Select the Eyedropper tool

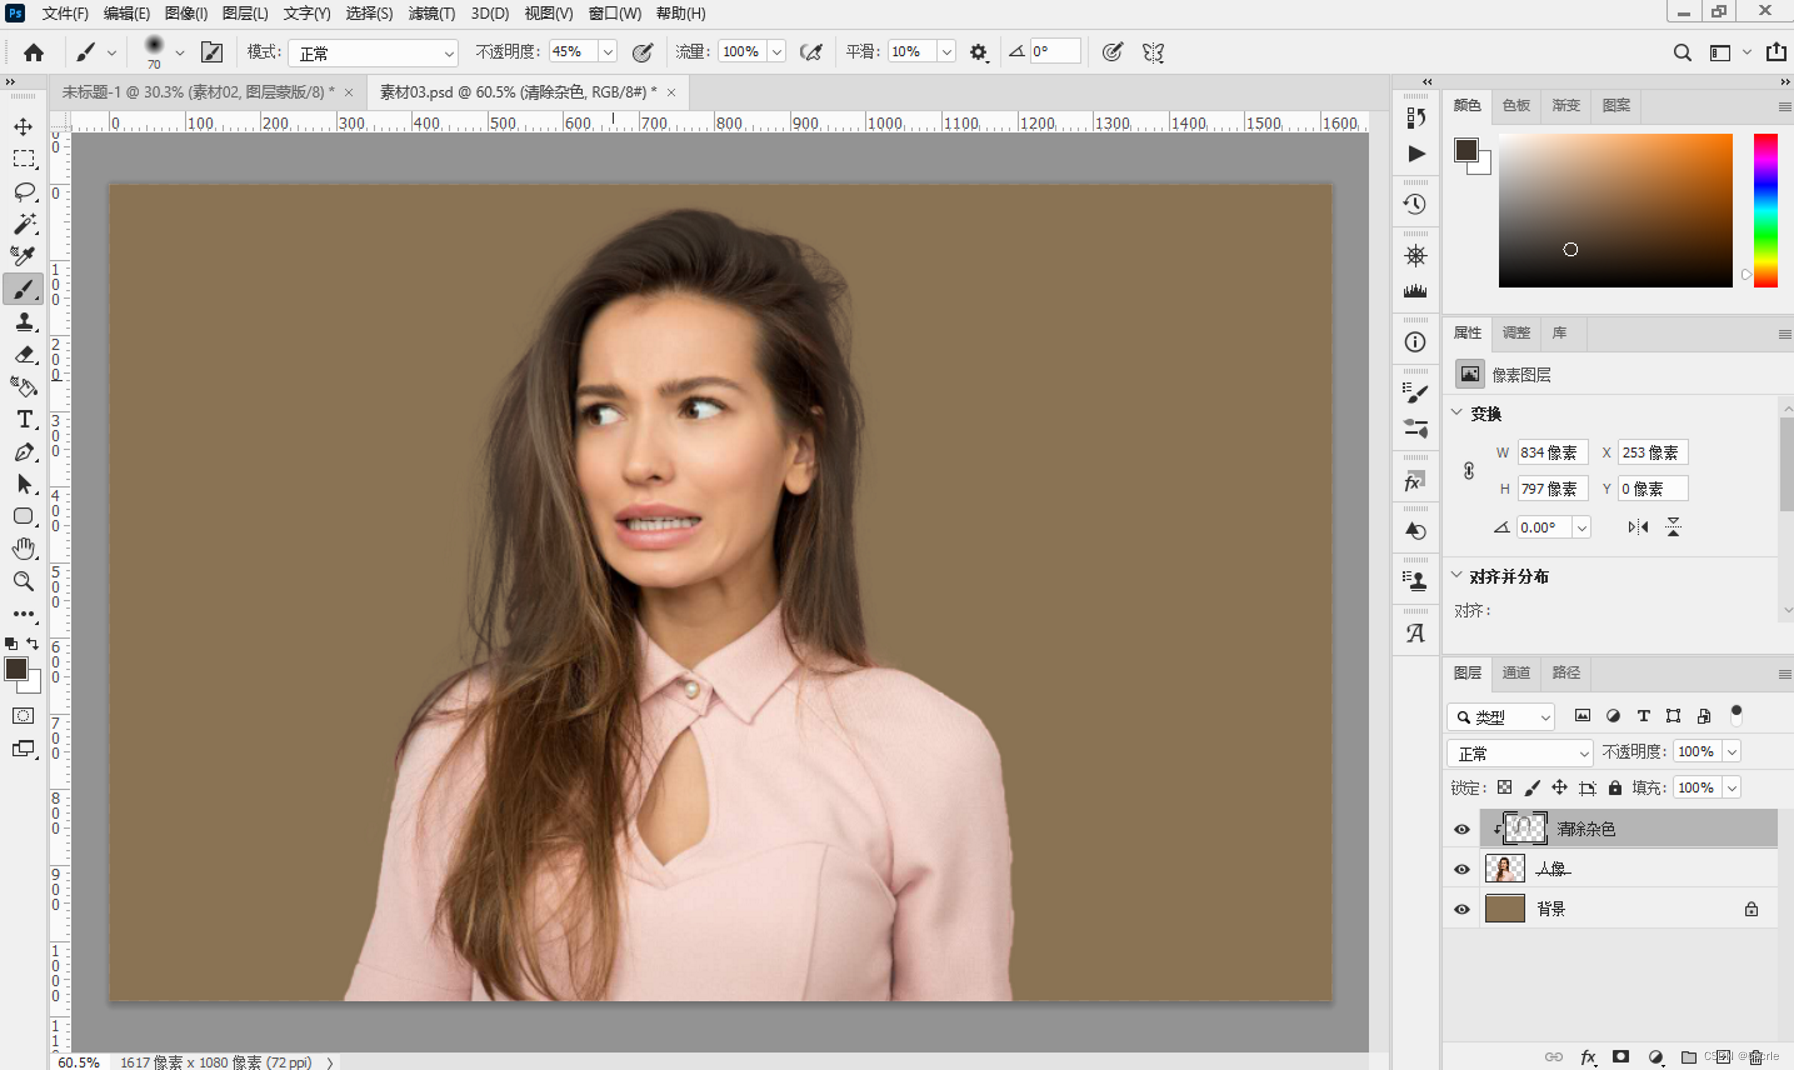(23, 256)
